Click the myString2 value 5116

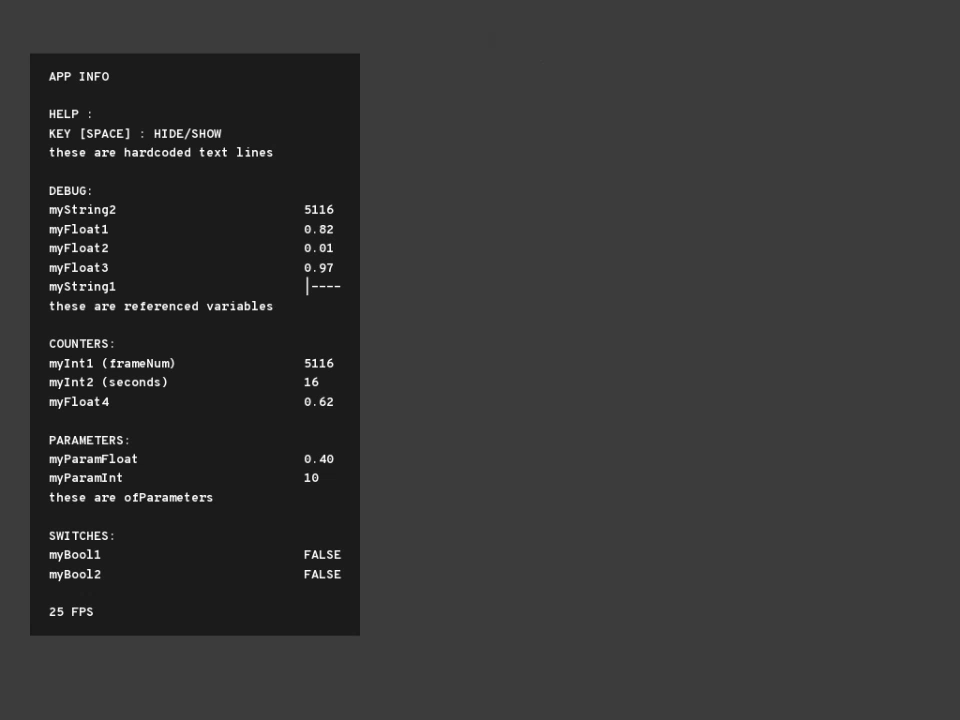pos(319,210)
